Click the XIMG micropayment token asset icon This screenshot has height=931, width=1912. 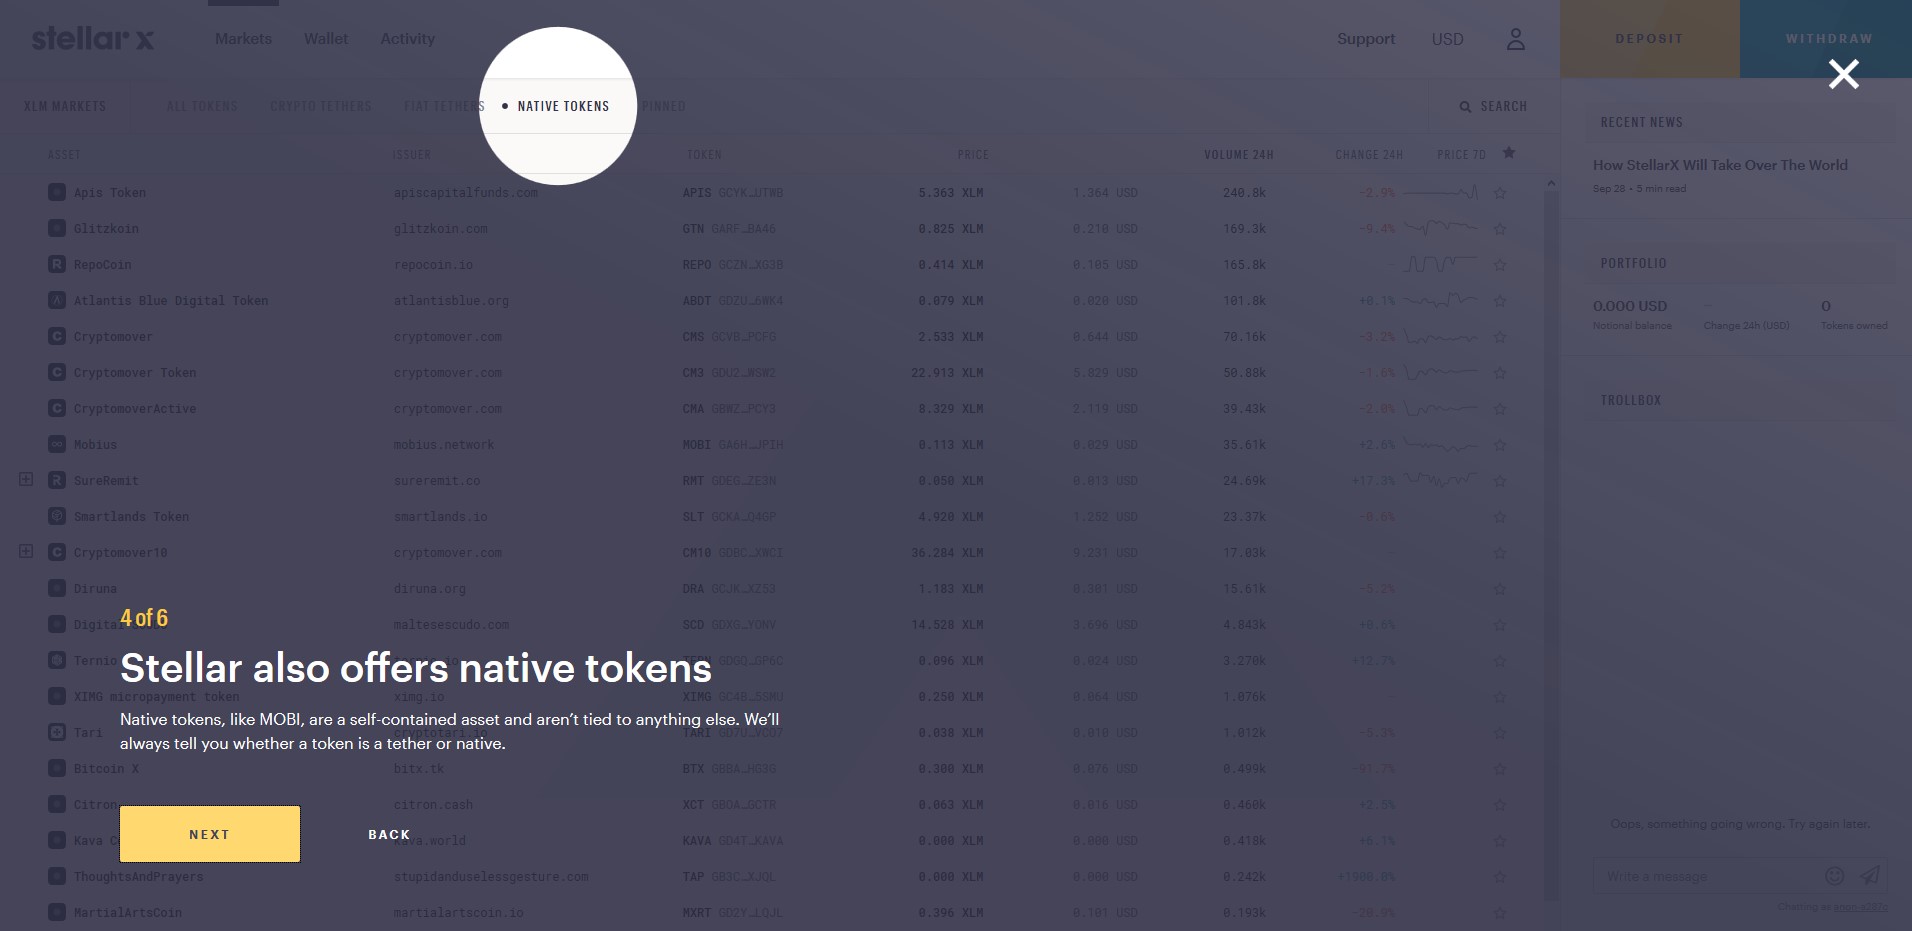(x=57, y=696)
